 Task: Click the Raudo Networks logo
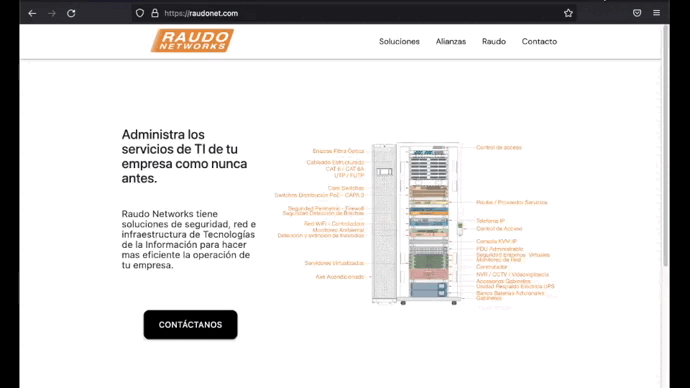pyautogui.click(x=192, y=40)
